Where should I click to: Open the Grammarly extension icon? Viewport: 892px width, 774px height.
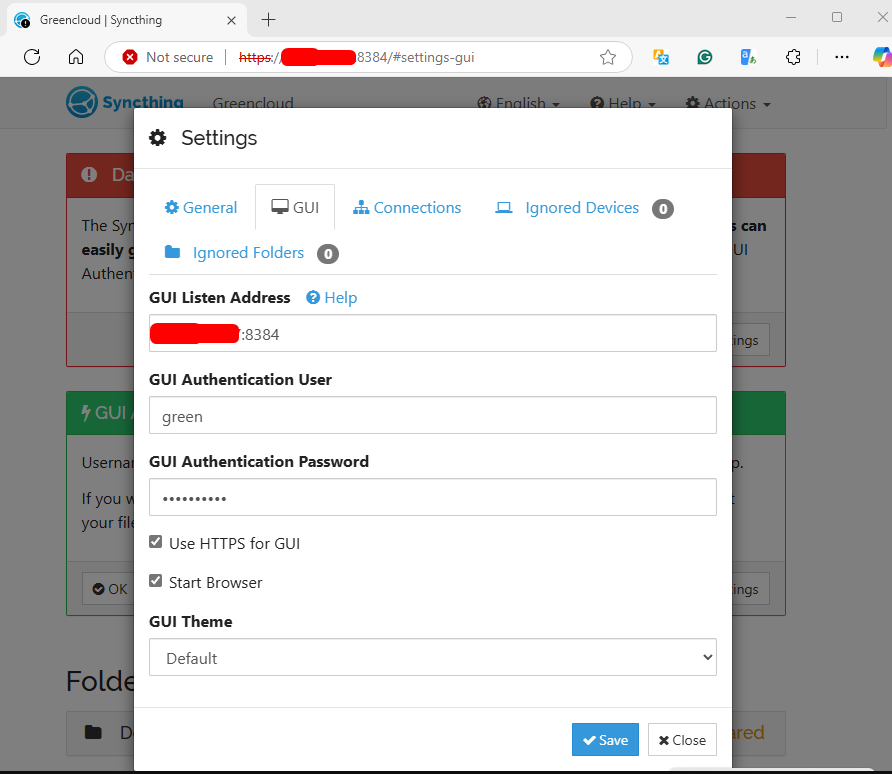[x=704, y=57]
